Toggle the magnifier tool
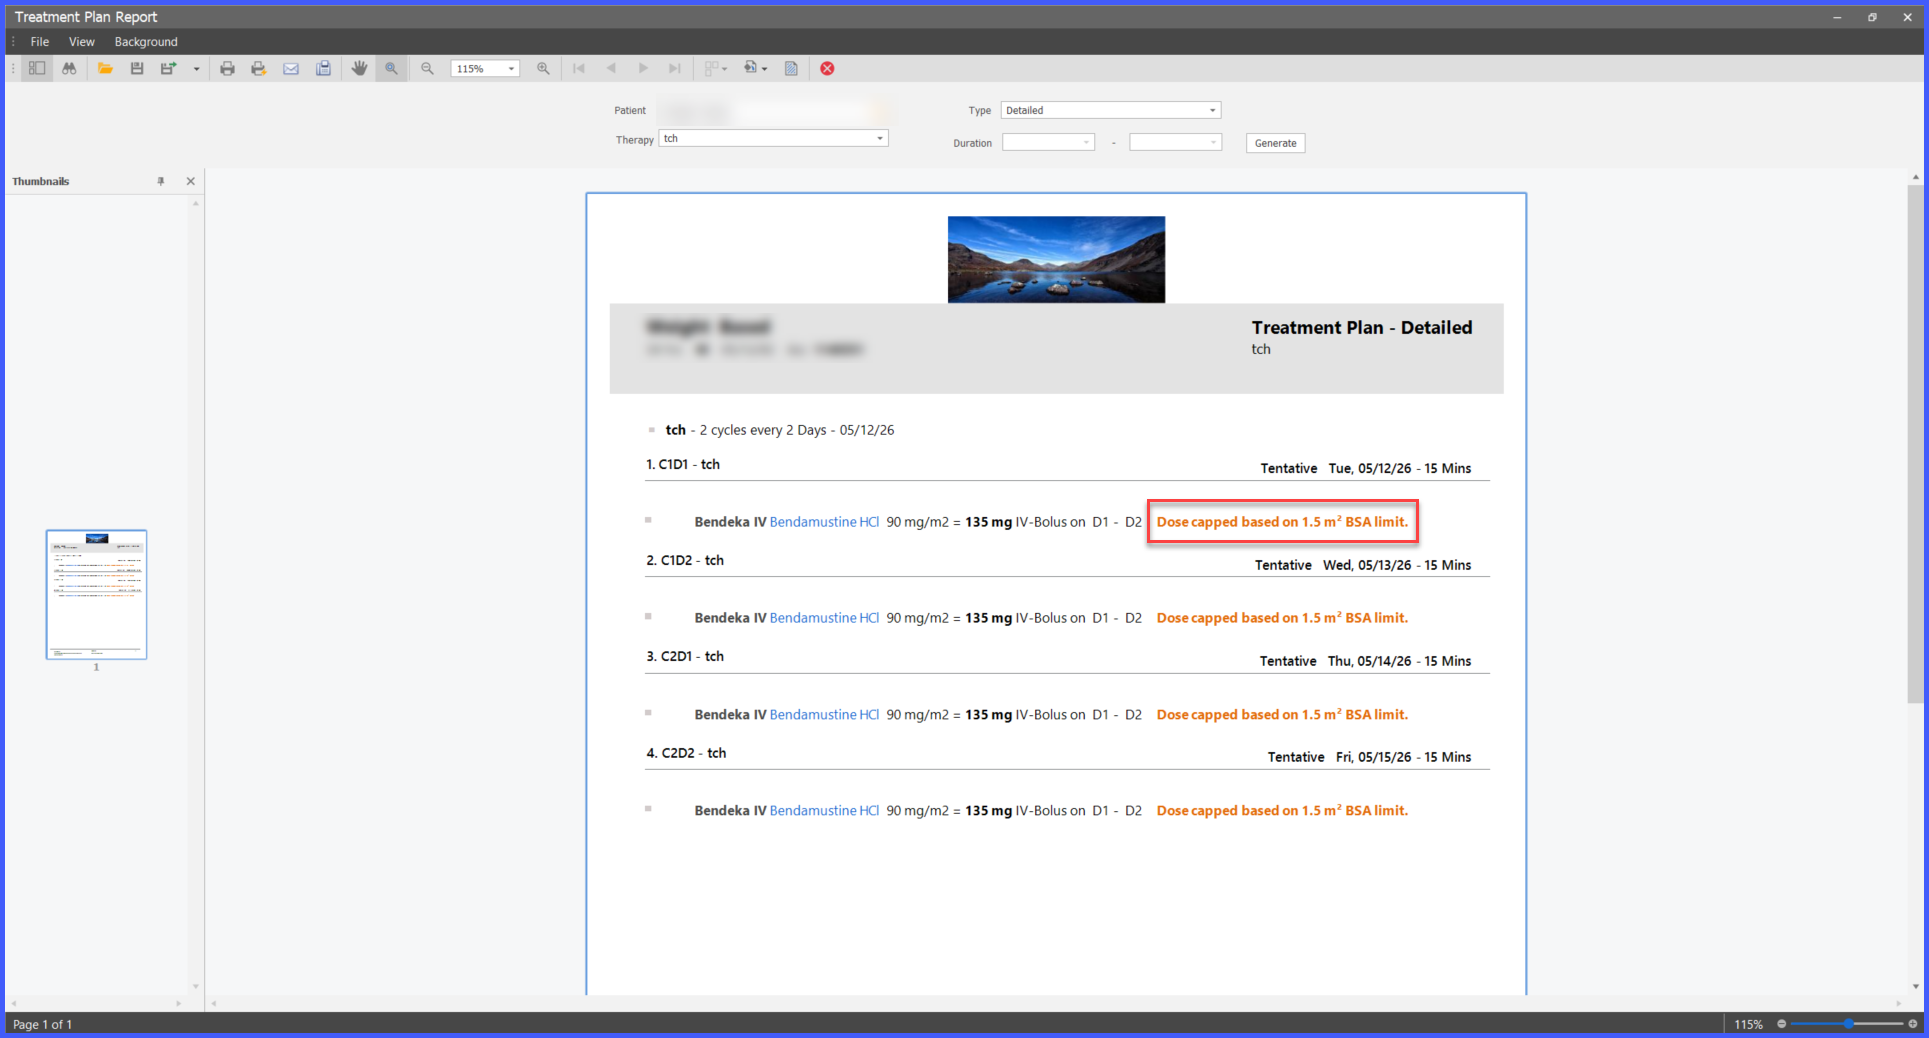The image size is (1929, 1038). click(391, 68)
